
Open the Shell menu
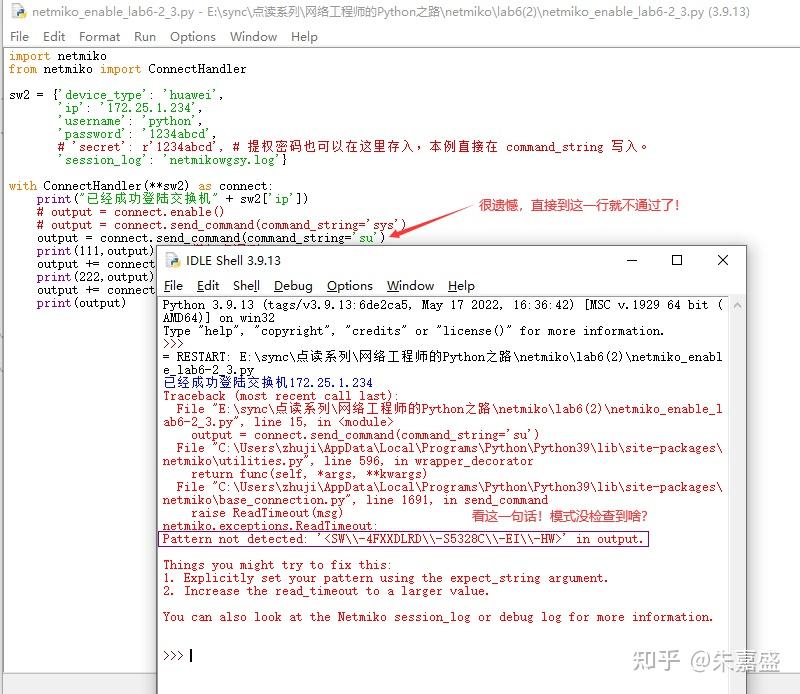pos(245,285)
